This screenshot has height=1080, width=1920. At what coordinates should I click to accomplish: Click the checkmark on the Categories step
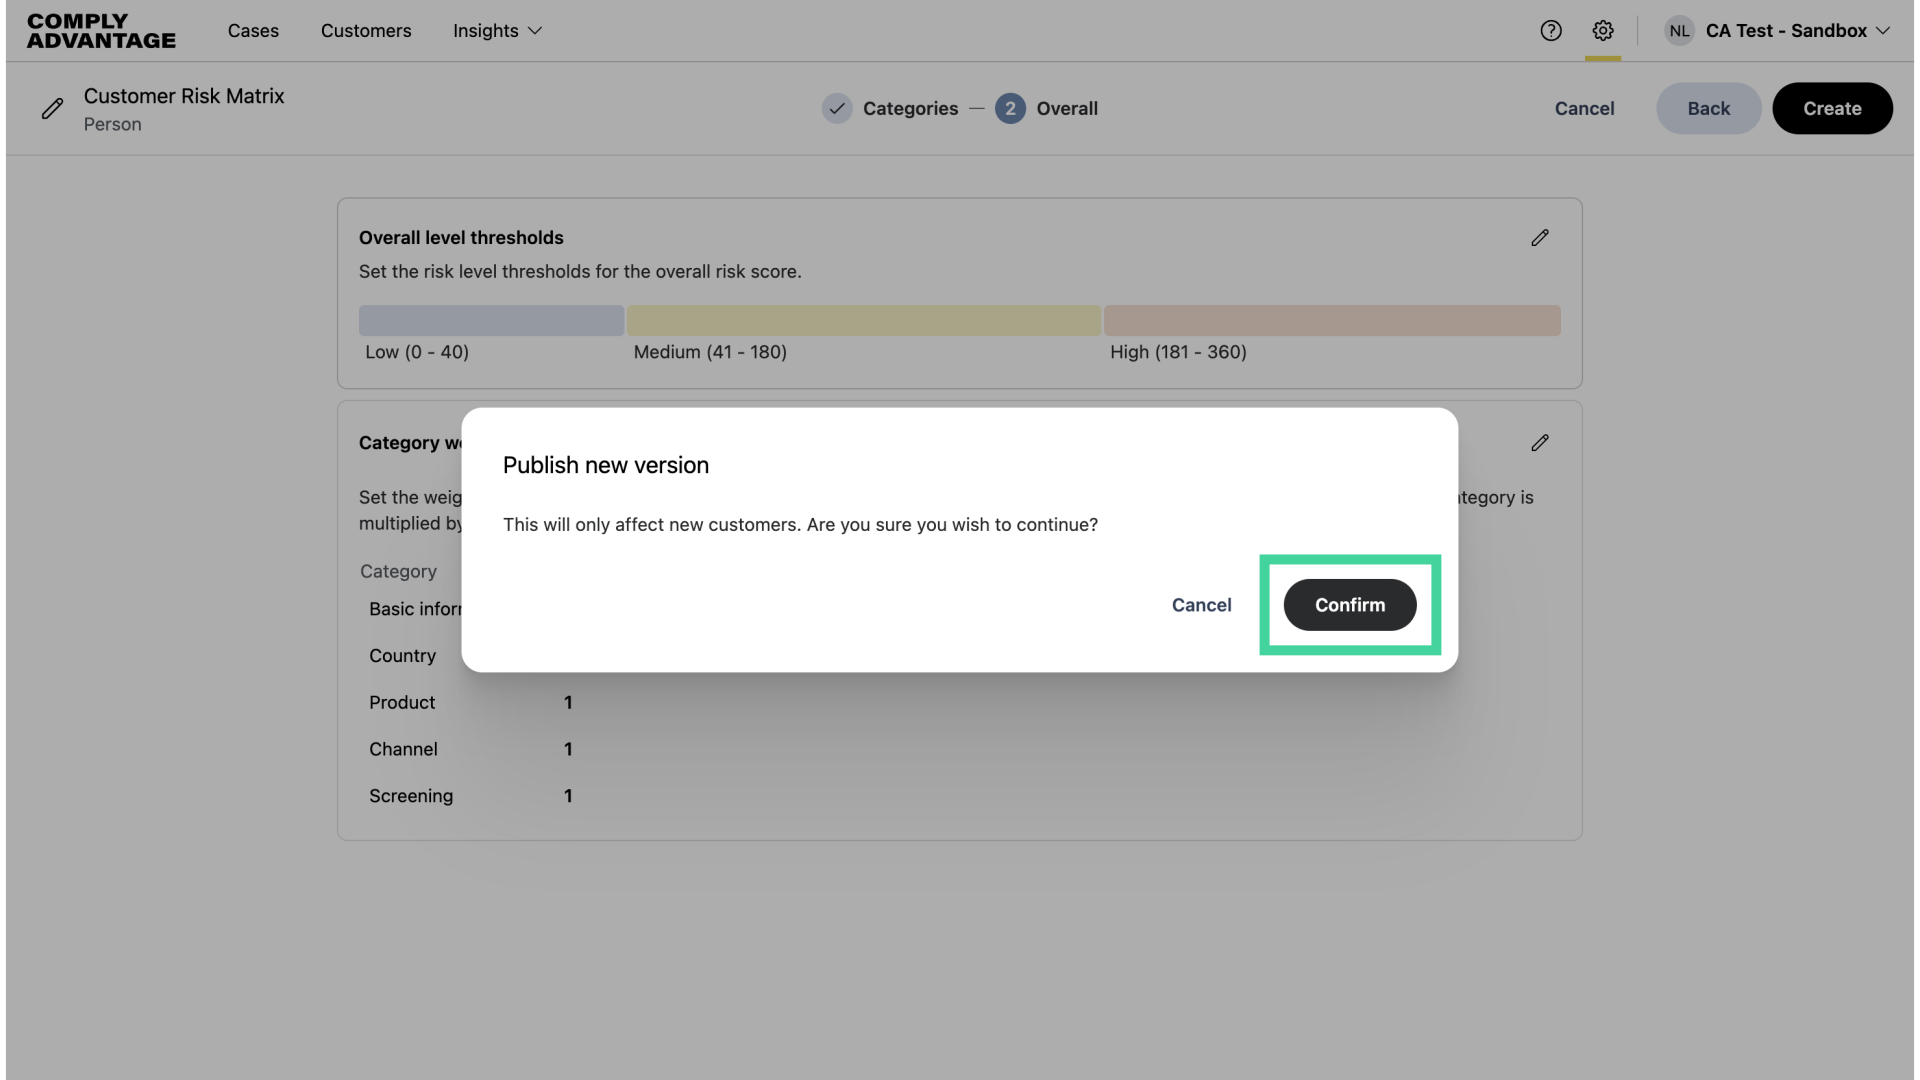[x=837, y=108]
